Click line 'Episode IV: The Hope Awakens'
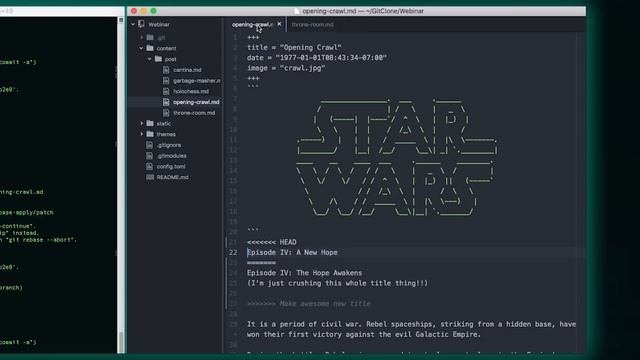Screen dimensions: 640x360 [304, 273]
